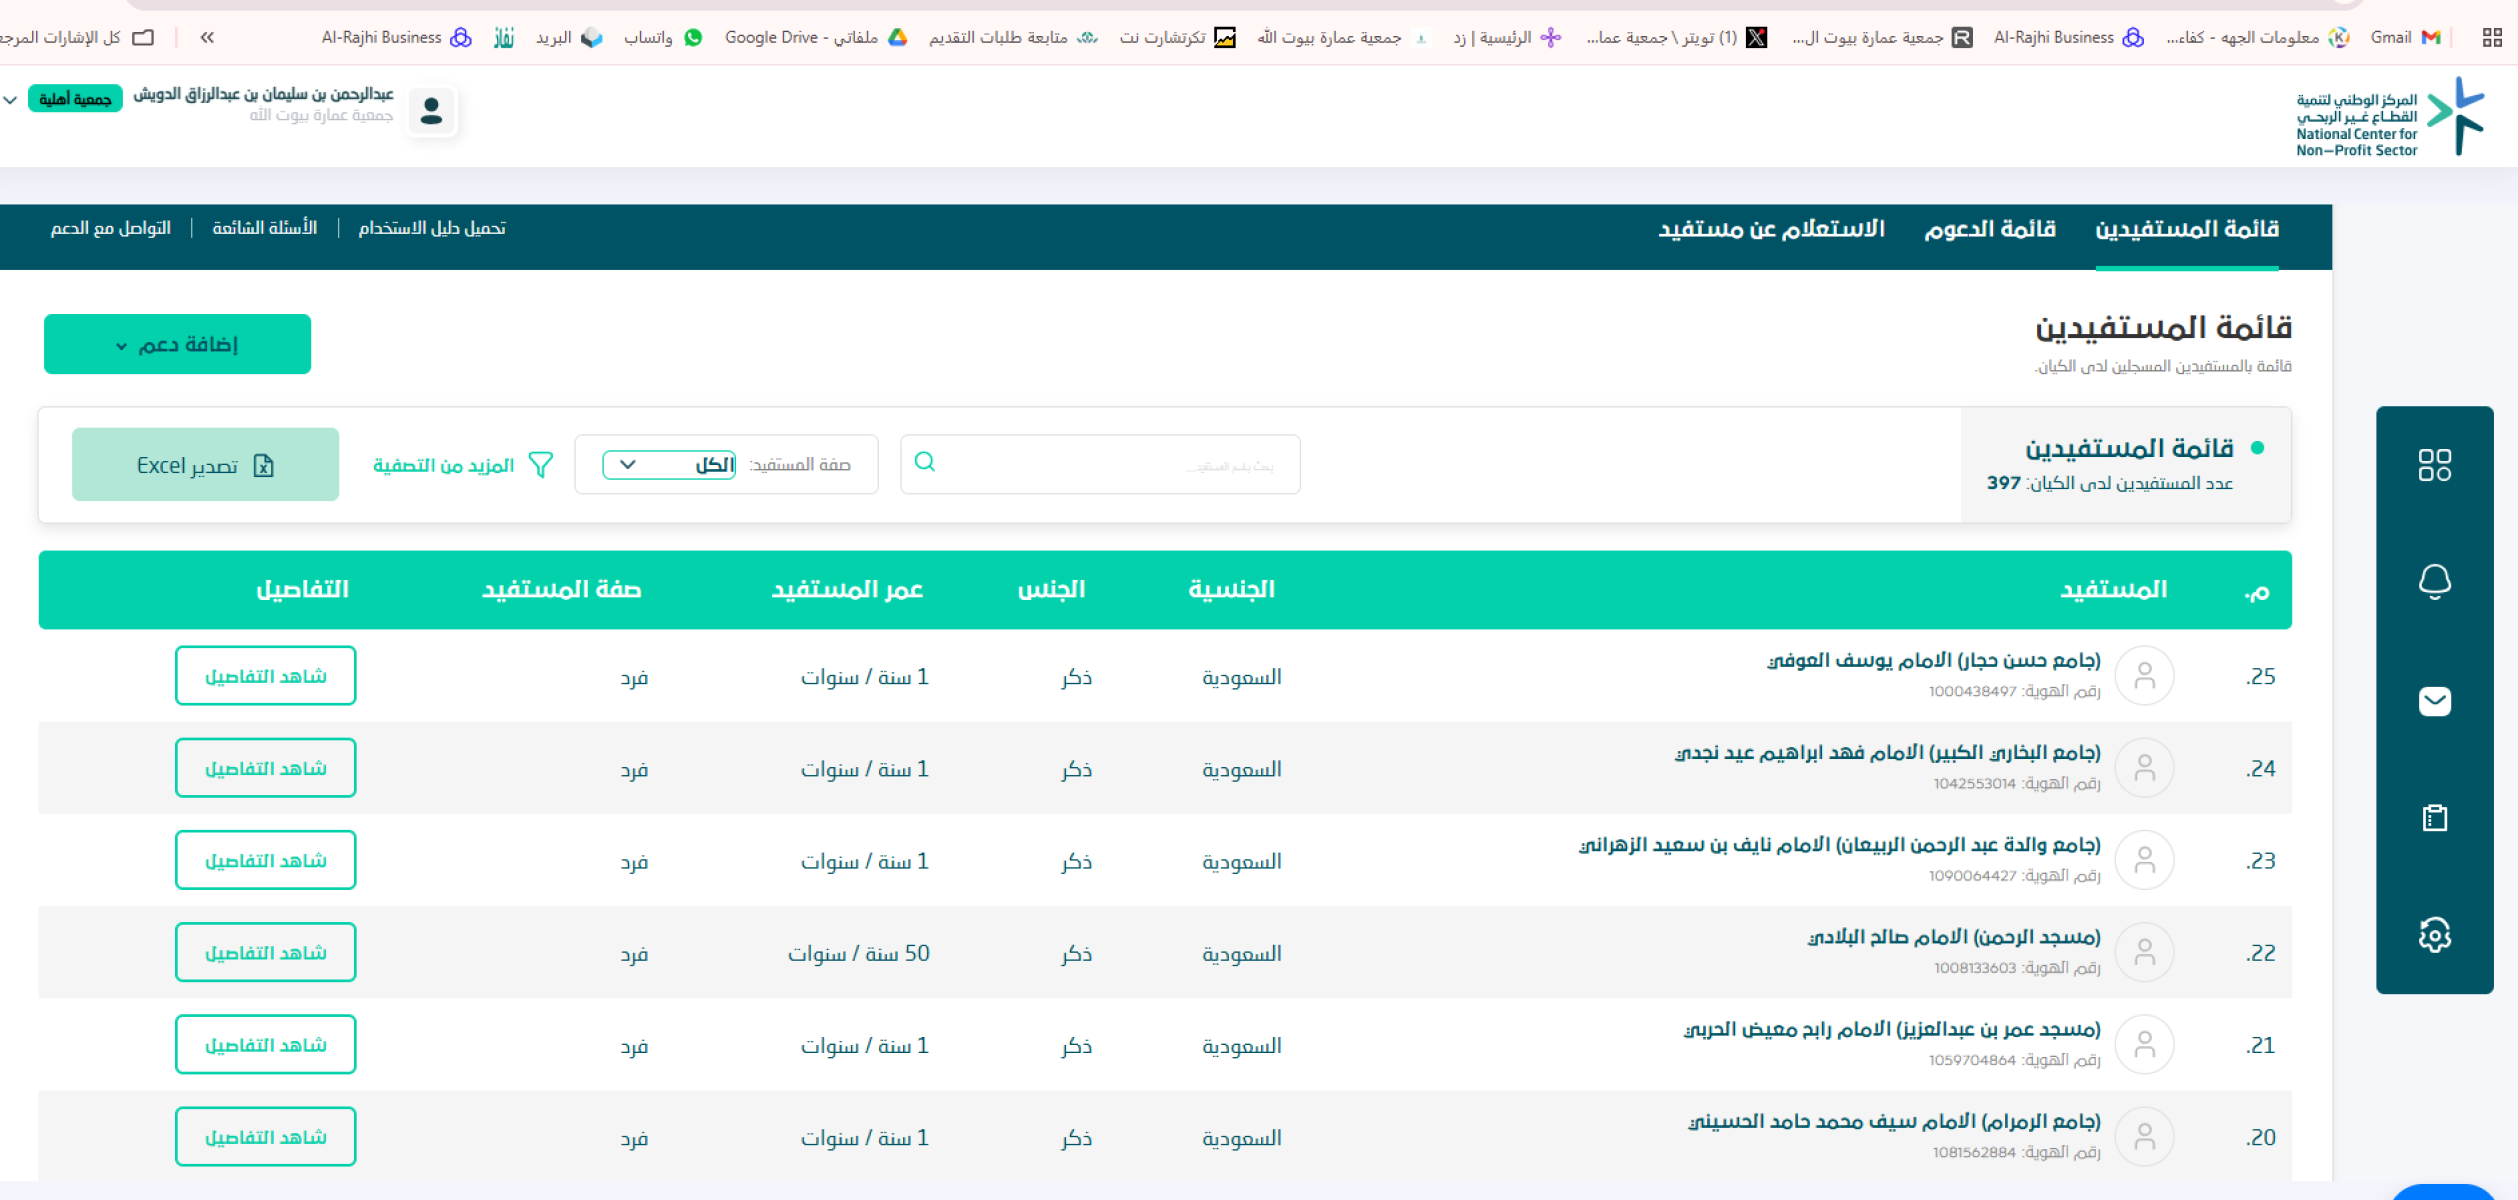Open the dashboard grid icon in sidebar
This screenshot has height=1200, width=2518.
2434,465
